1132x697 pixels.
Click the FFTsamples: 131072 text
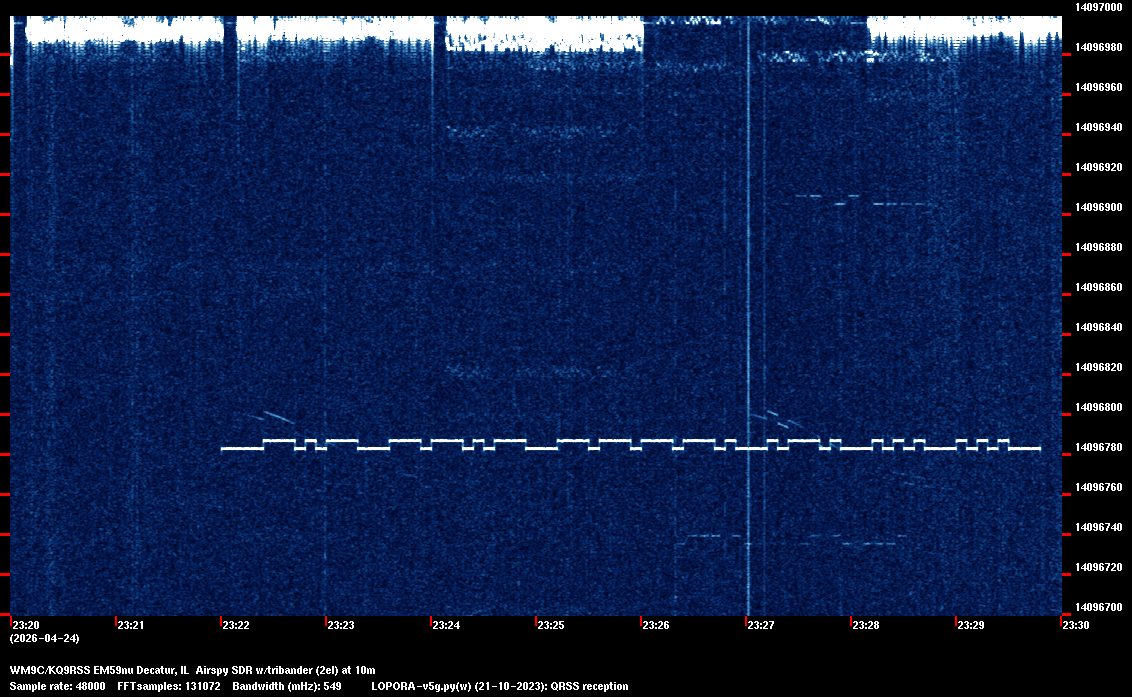[169, 686]
